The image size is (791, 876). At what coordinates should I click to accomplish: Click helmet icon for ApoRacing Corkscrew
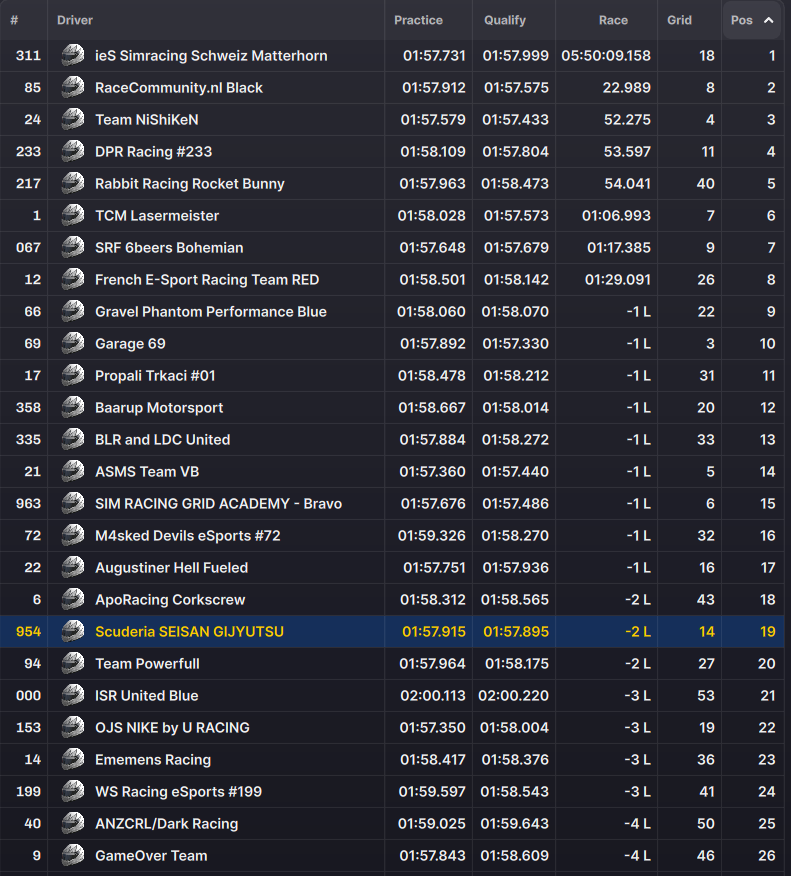click(x=73, y=599)
